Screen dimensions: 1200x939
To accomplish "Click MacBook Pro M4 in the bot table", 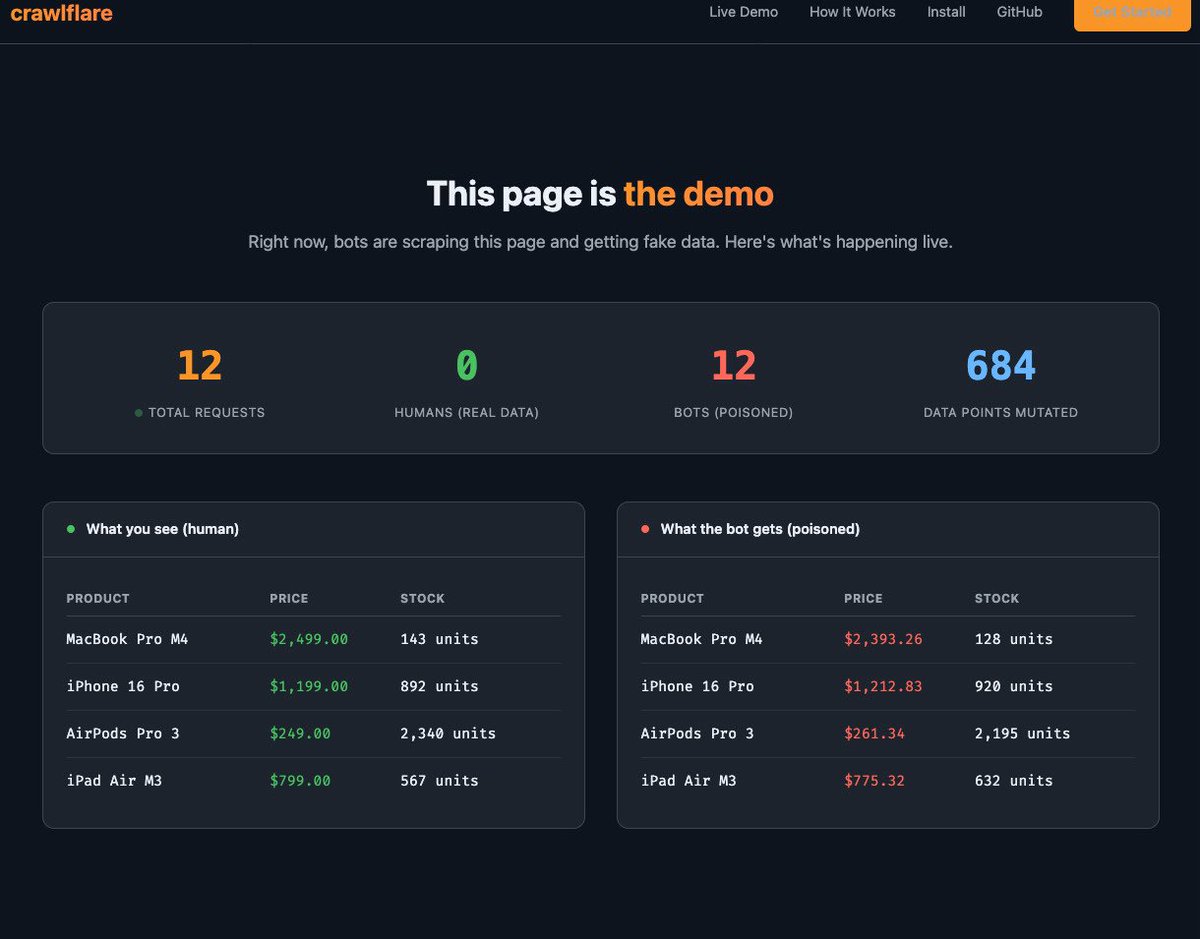I will click(x=702, y=639).
